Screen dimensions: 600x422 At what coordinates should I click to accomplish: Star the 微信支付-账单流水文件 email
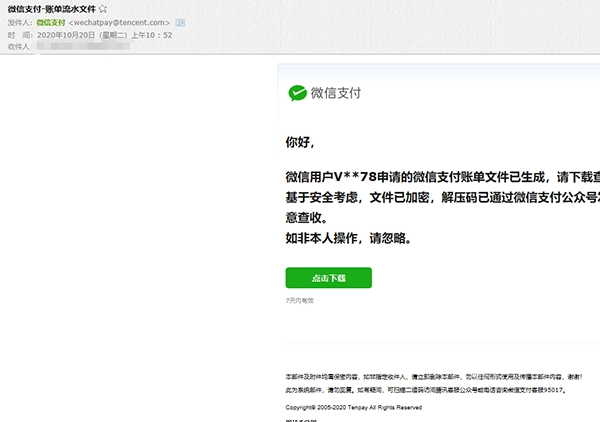102,9
